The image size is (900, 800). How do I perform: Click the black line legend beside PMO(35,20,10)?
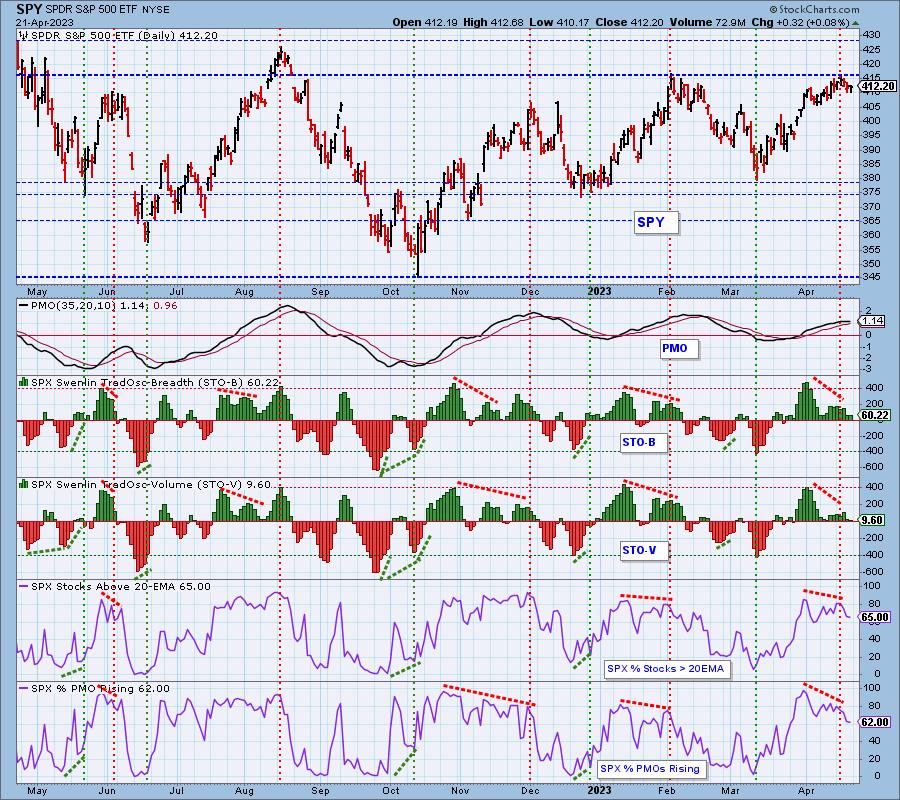point(24,306)
